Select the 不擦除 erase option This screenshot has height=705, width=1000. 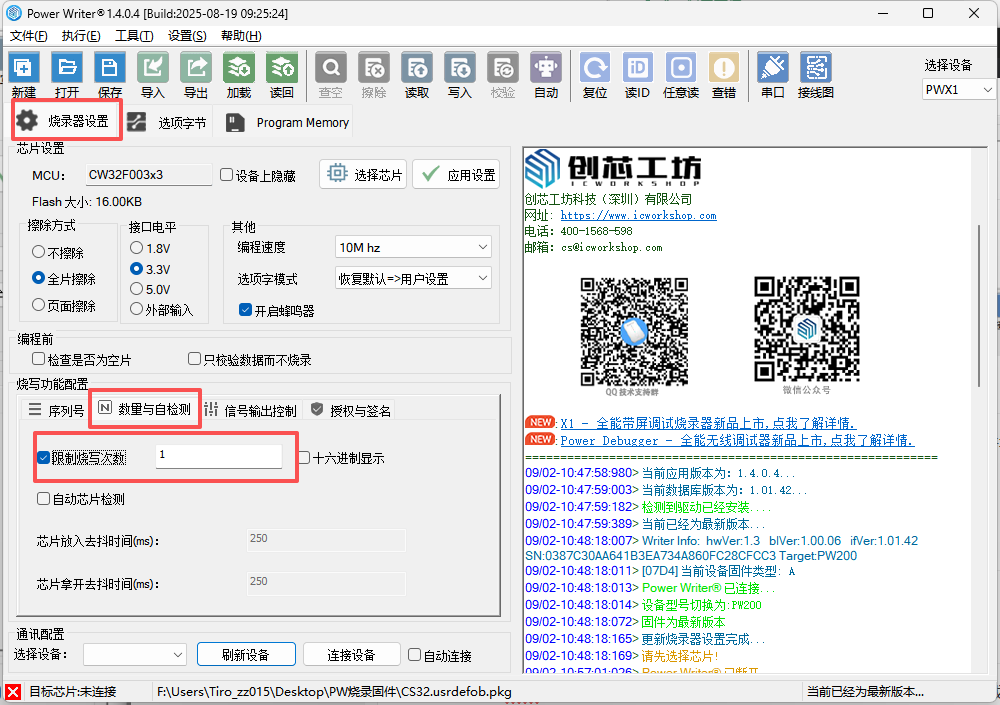tap(38, 252)
